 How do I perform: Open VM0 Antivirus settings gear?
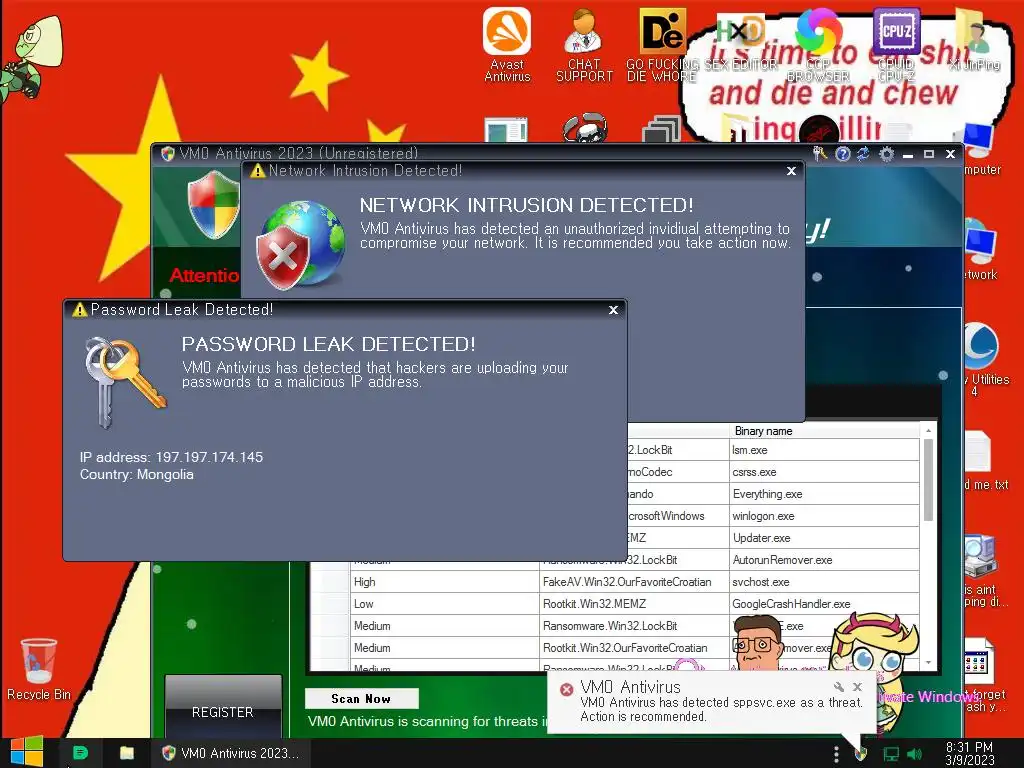(886, 154)
